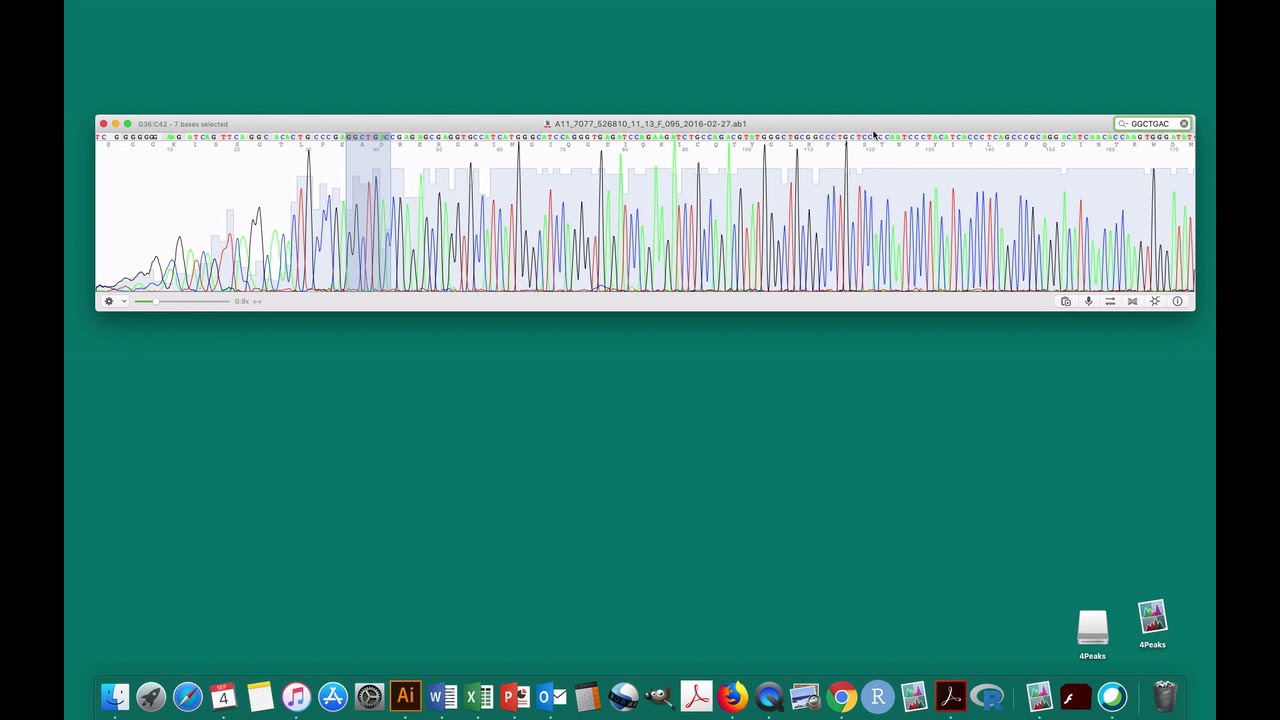This screenshot has height=720, width=1280.
Task: Adjust the horizontal zoom slider
Action: [x=182, y=301]
